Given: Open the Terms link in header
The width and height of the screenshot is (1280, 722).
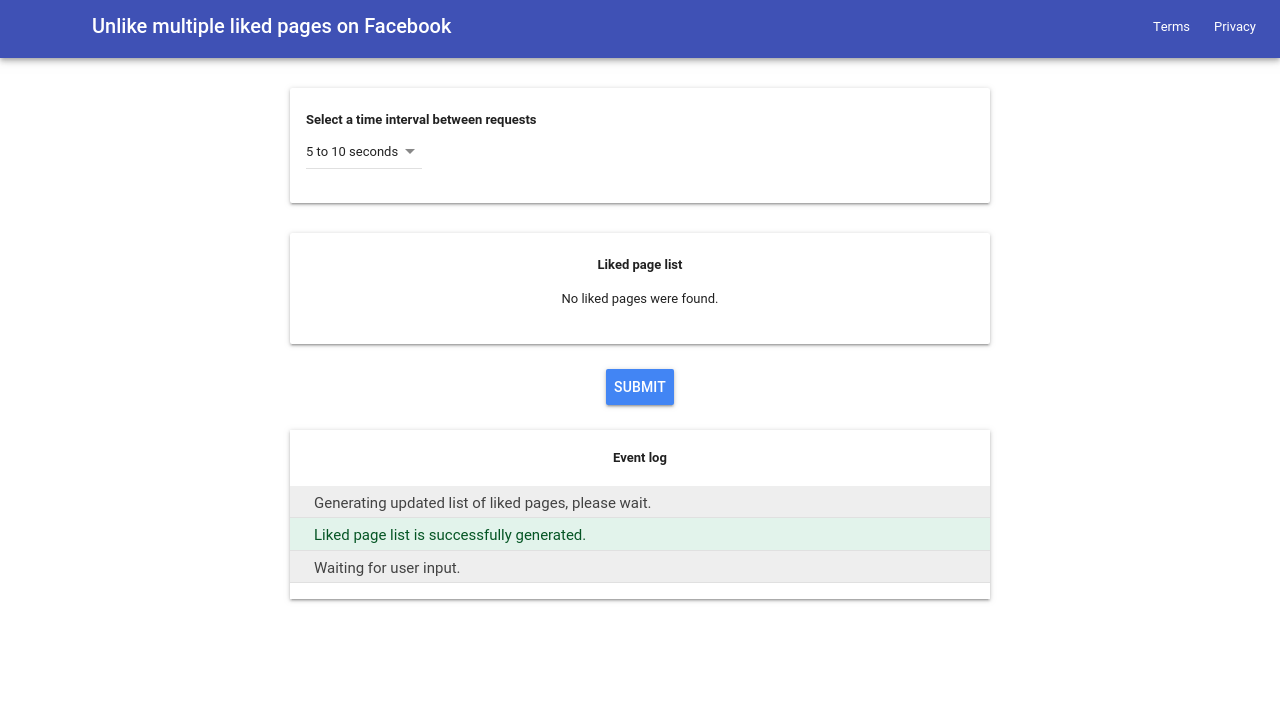Looking at the screenshot, I should (x=1170, y=27).
